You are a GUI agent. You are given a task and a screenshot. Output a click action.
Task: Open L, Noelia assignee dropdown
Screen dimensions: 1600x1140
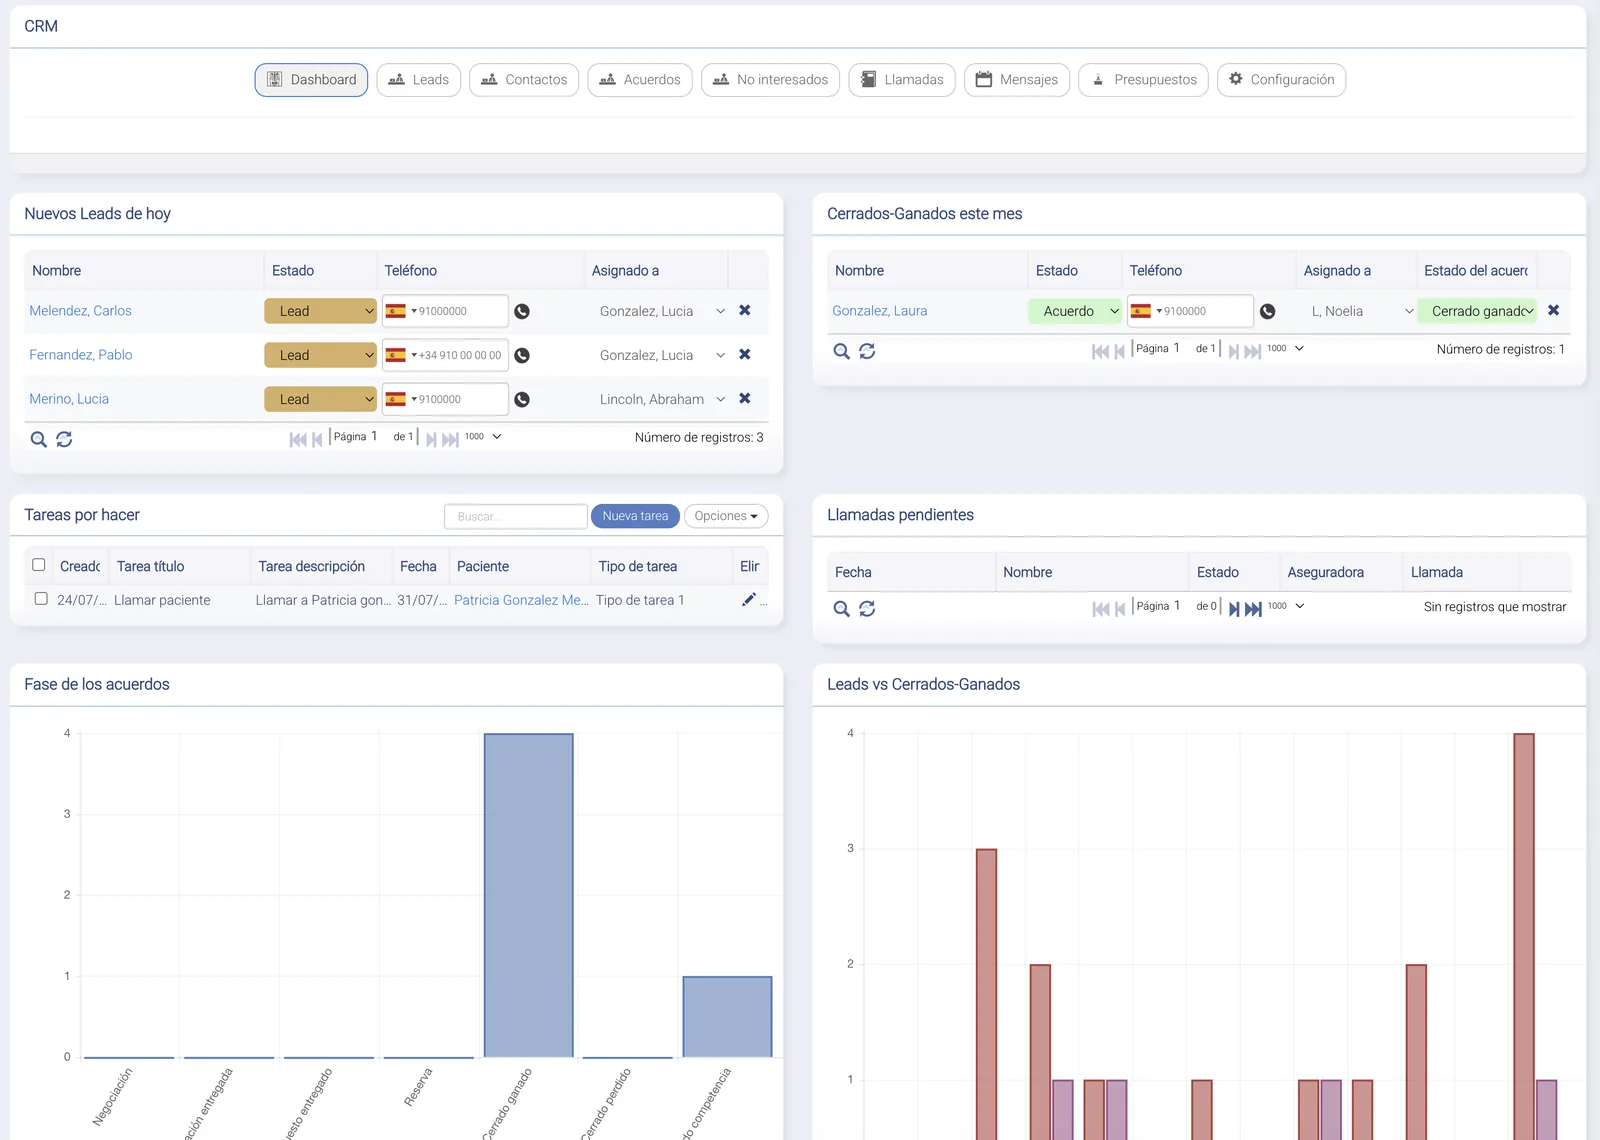1360,311
